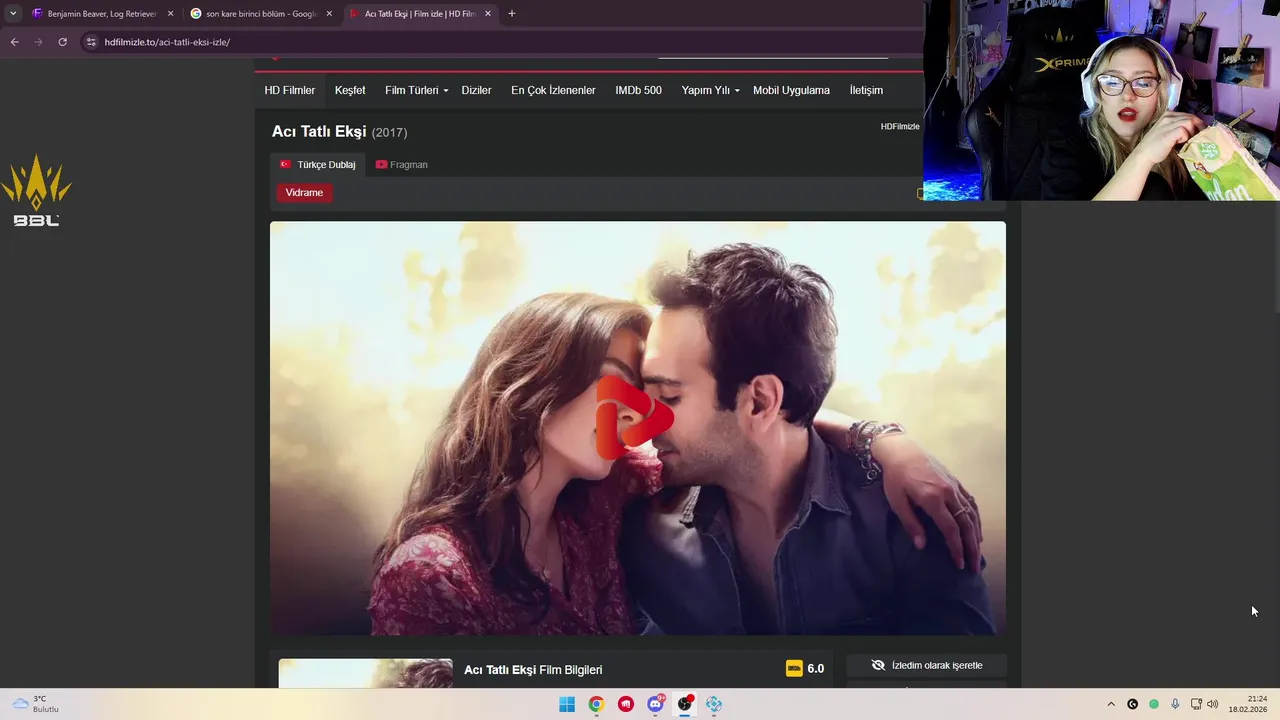Click the browser forward arrow
1280x720 pixels.
(38, 42)
